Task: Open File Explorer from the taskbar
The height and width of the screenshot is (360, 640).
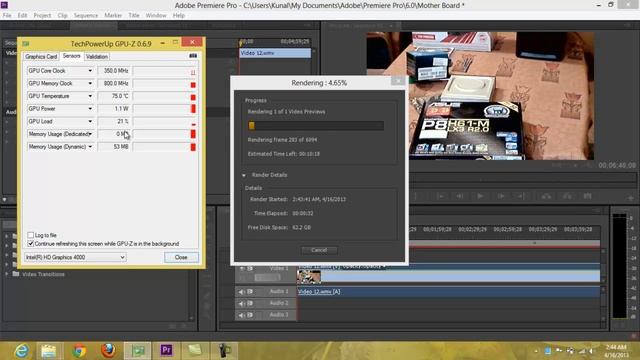Action: pyautogui.click(x=49, y=351)
